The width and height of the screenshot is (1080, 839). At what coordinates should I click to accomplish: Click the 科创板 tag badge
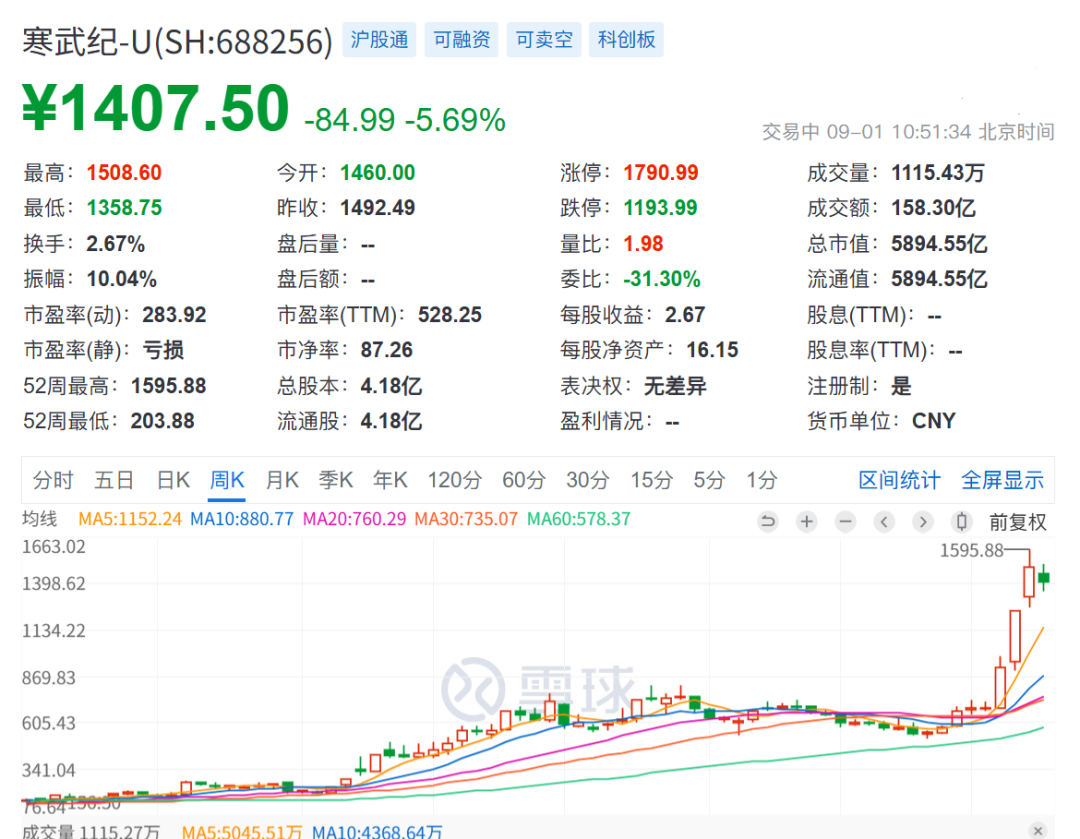point(626,40)
